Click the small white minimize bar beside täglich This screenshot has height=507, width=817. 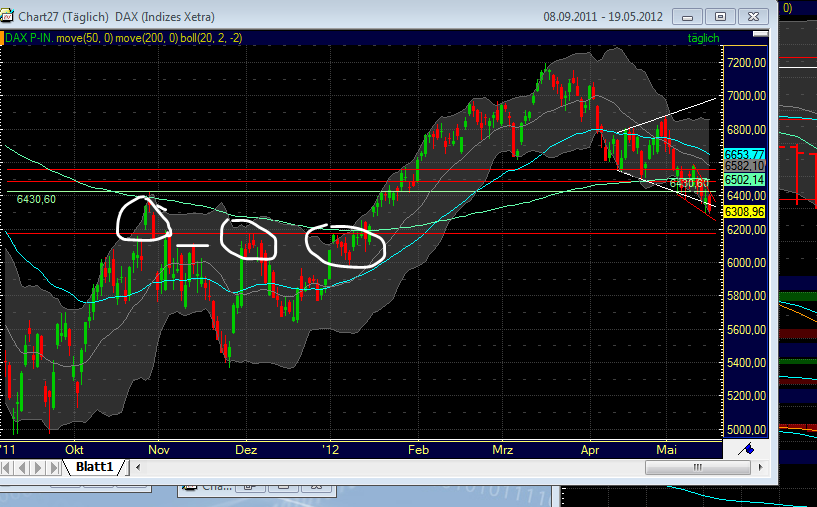761,33
